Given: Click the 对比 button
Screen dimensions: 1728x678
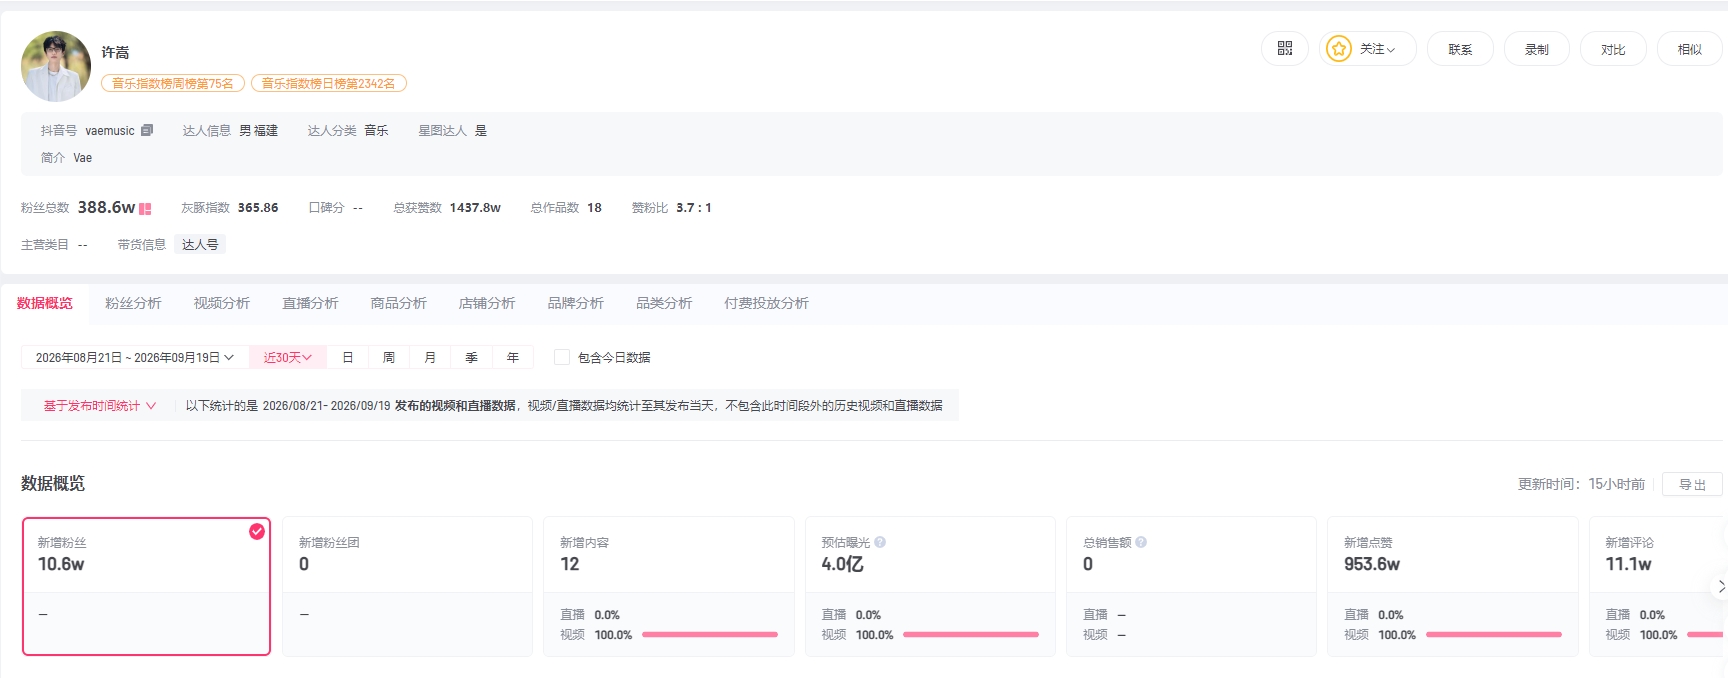Looking at the screenshot, I should (1613, 49).
